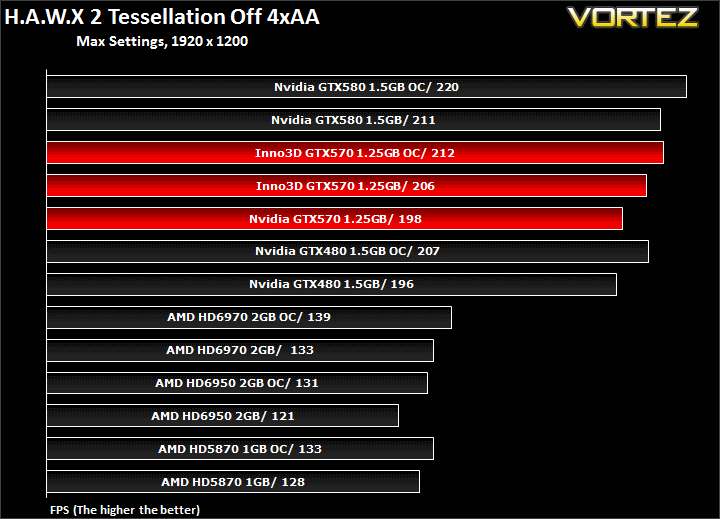Click the Max Settings 1920 x 1200 subtitle

click(x=162, y=41)
